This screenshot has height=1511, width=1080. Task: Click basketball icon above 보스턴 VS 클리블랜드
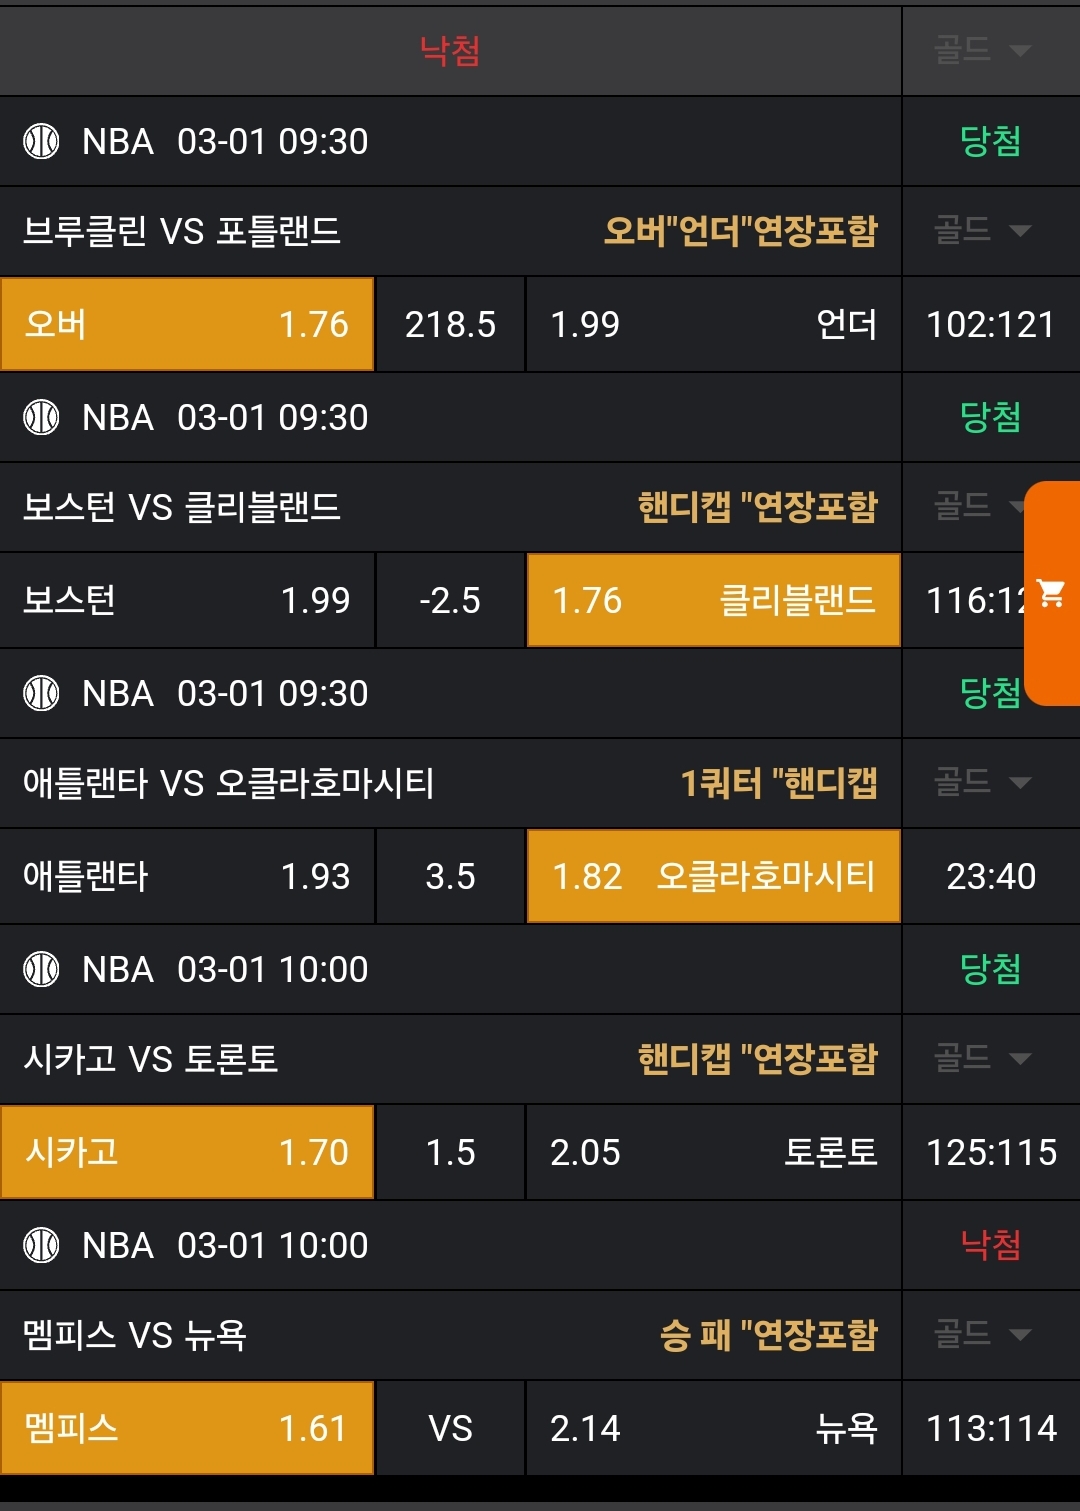tap(41, 417)
